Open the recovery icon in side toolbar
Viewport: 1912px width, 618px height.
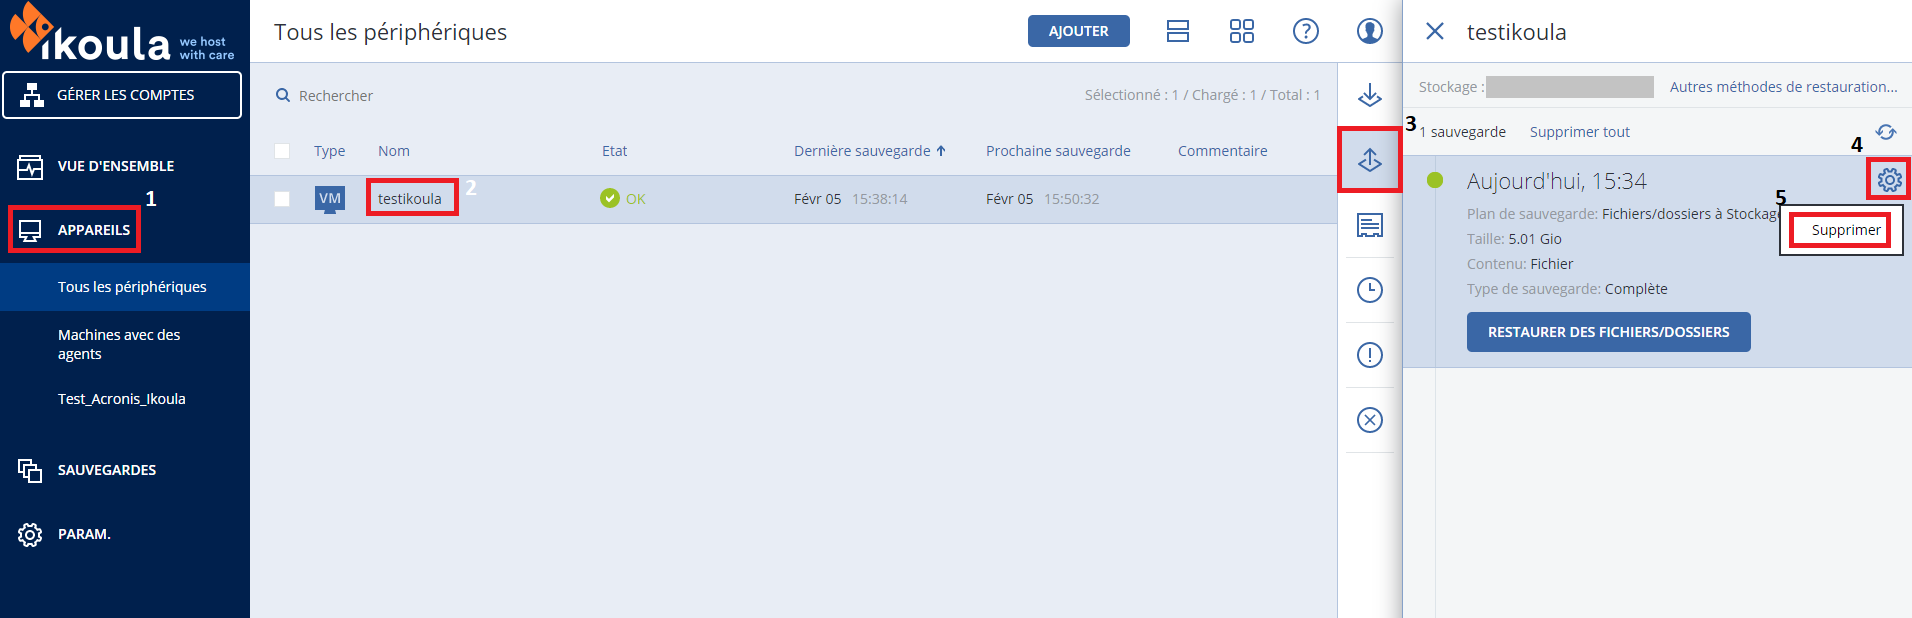click(1370, 160)
